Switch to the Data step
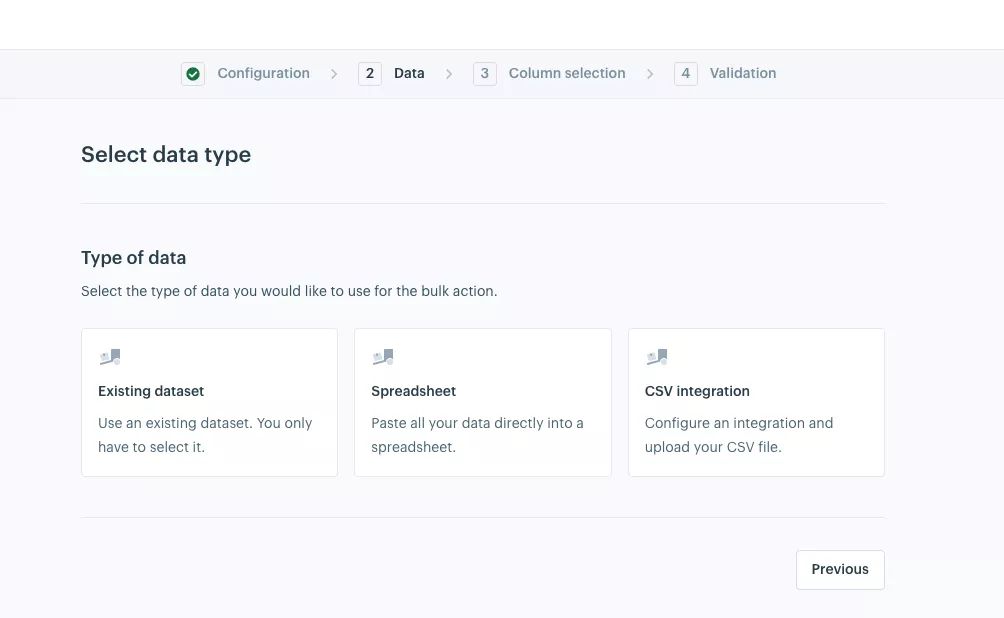This screenshot has width=1004, height=618. click(x=409, y=73)
